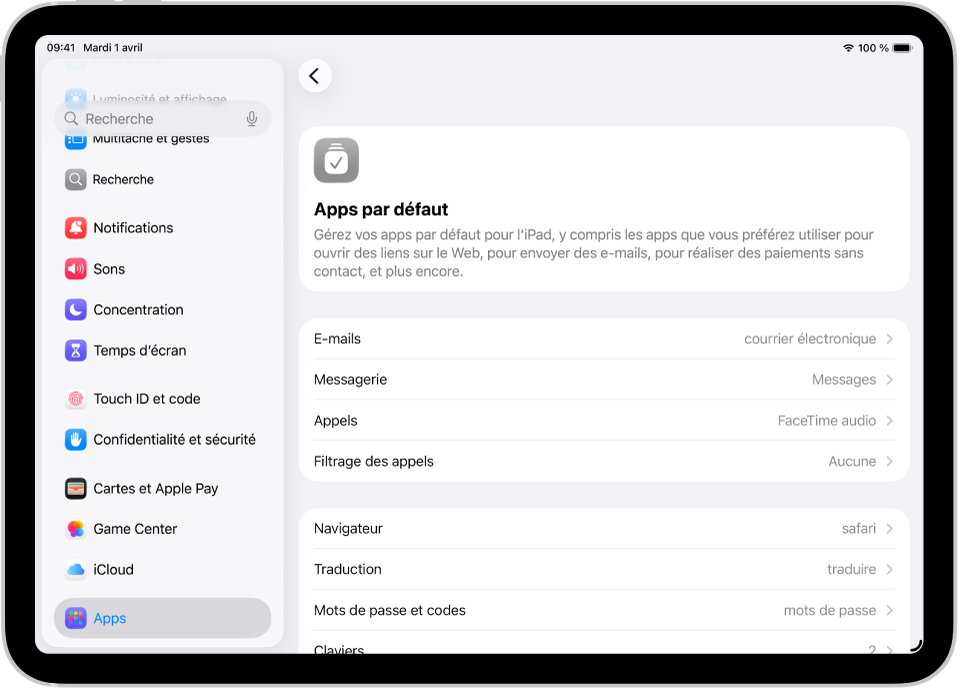Open the Messagerie app chooser
The image size is (963, 689).
(603, 379)
